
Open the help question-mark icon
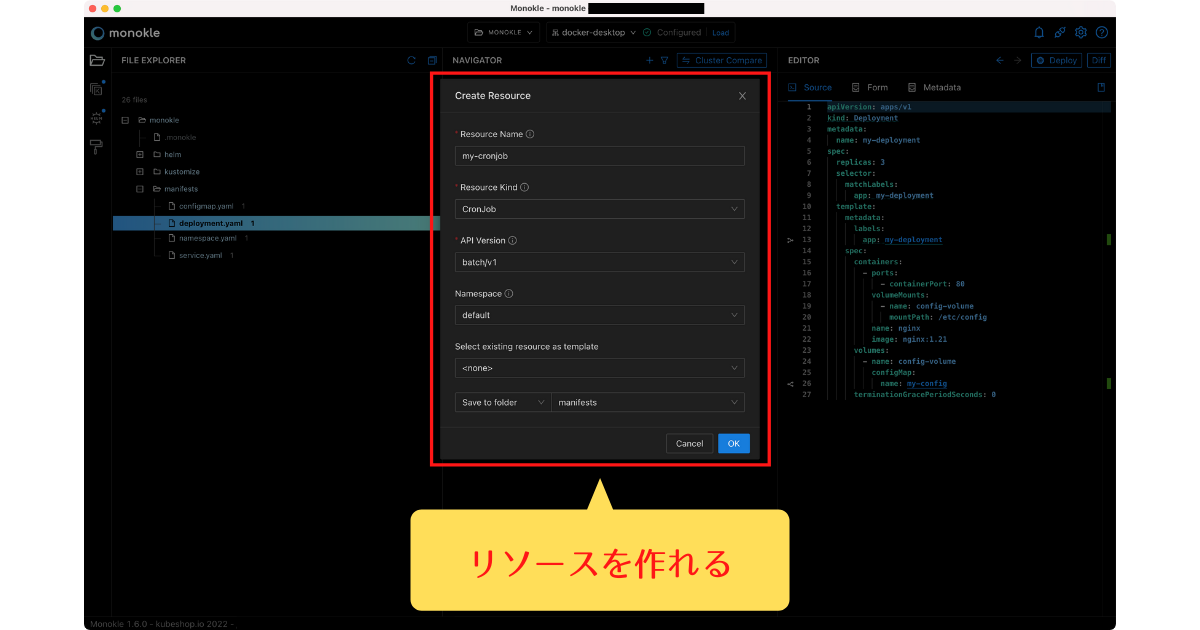click(1102, 32)
